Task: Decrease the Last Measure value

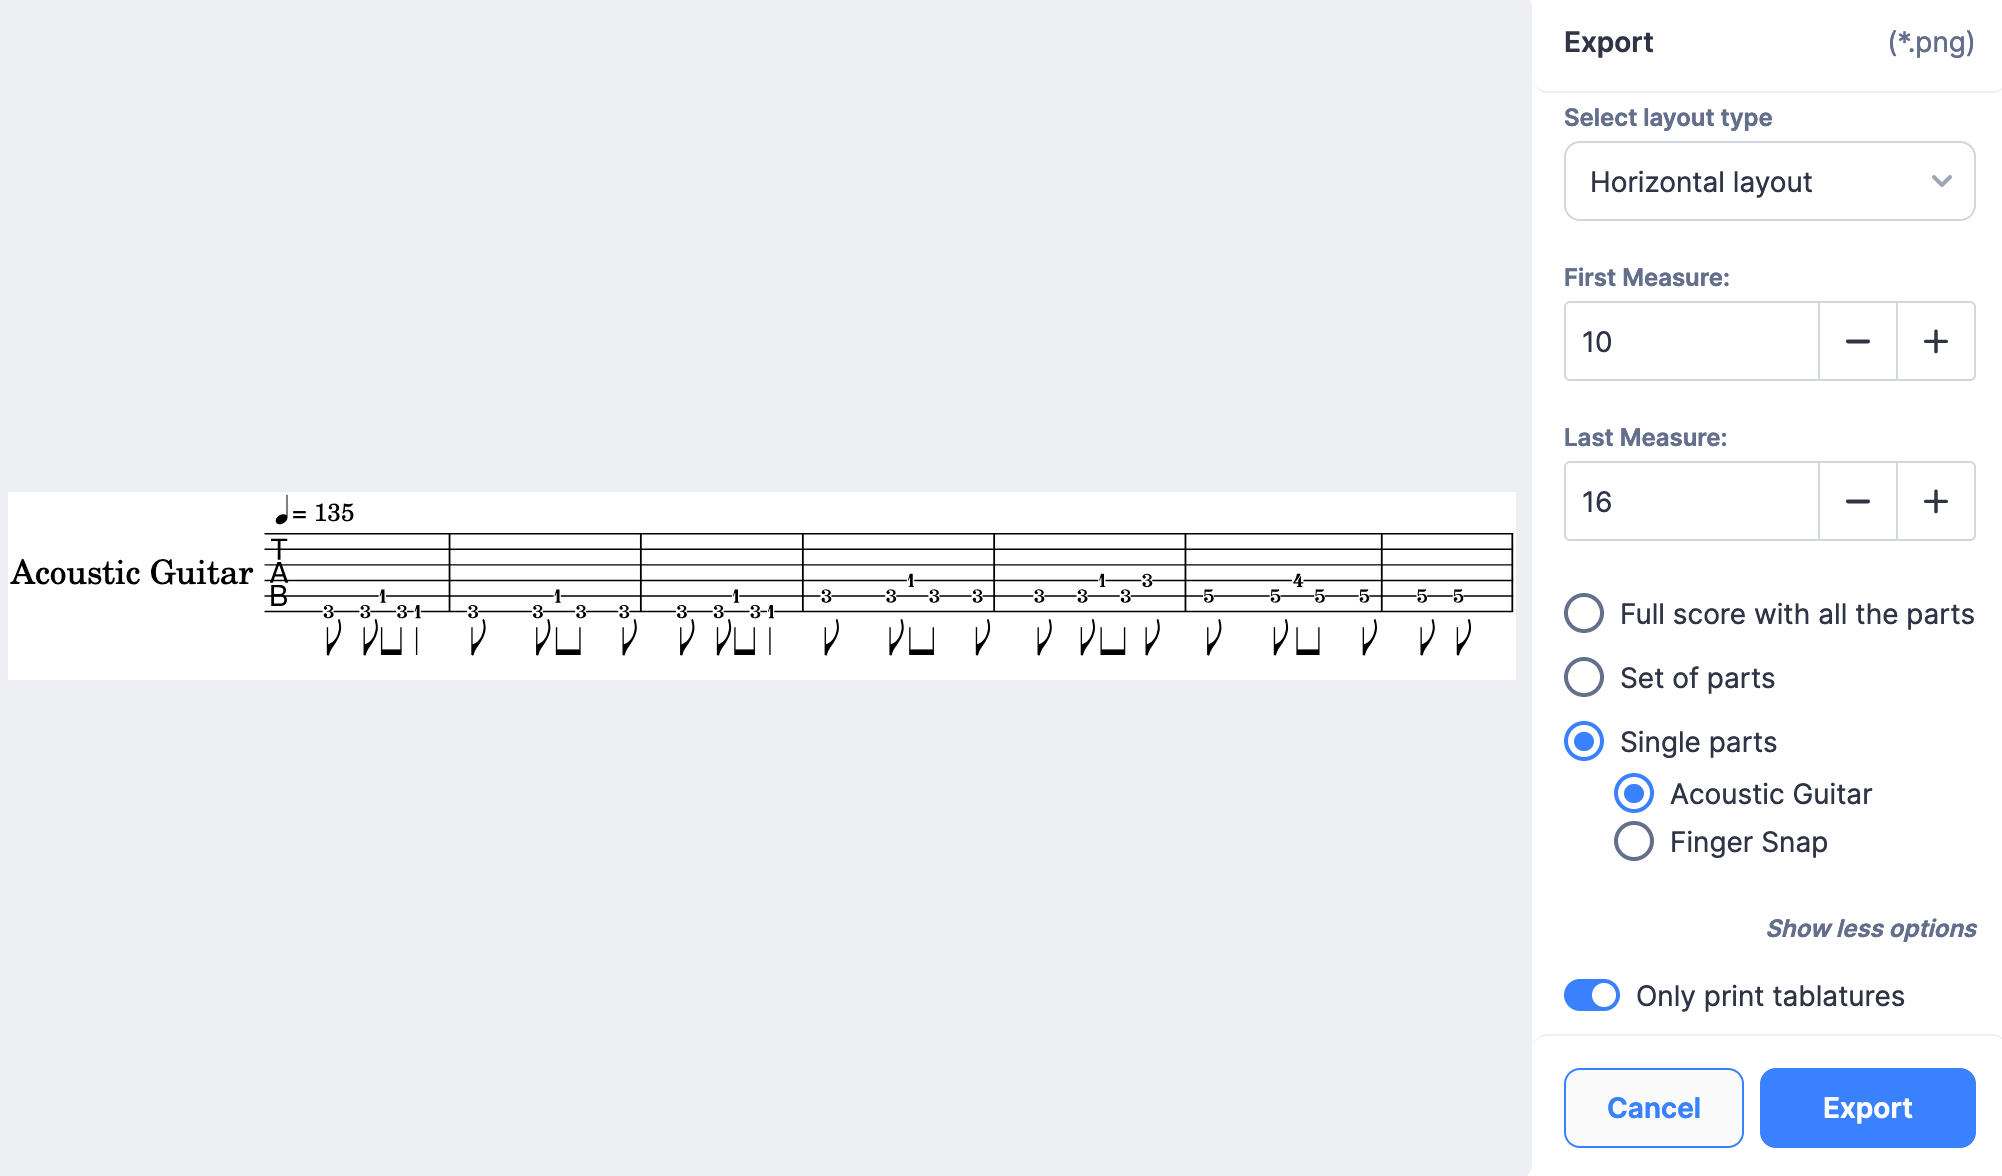Action: tap(1857, 501)
